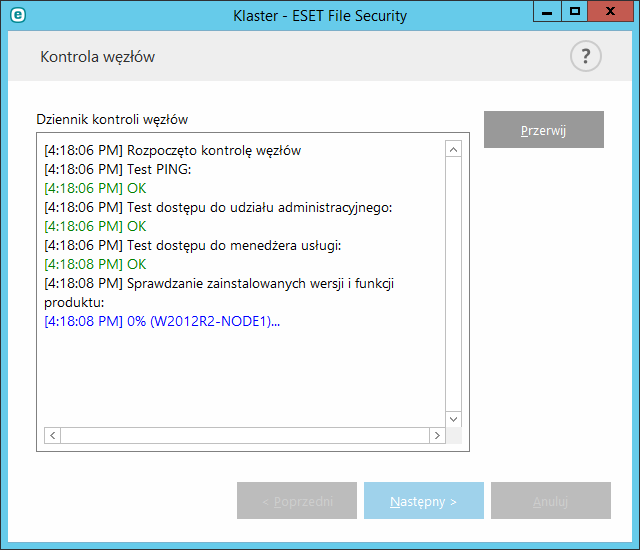Click the disabled Poprzedni button
The image size is (640, 550).
click(x=297, y=501)
